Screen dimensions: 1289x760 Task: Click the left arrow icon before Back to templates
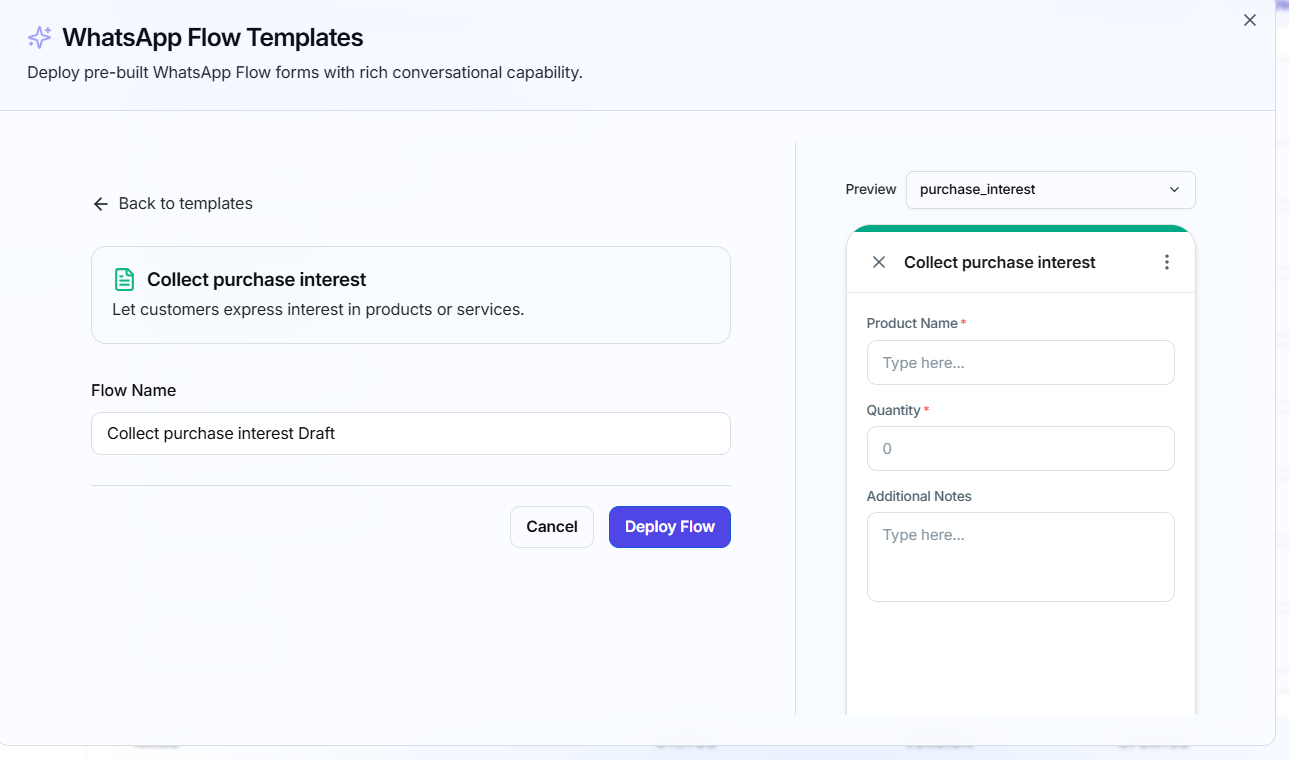click(x=100, y=204)
